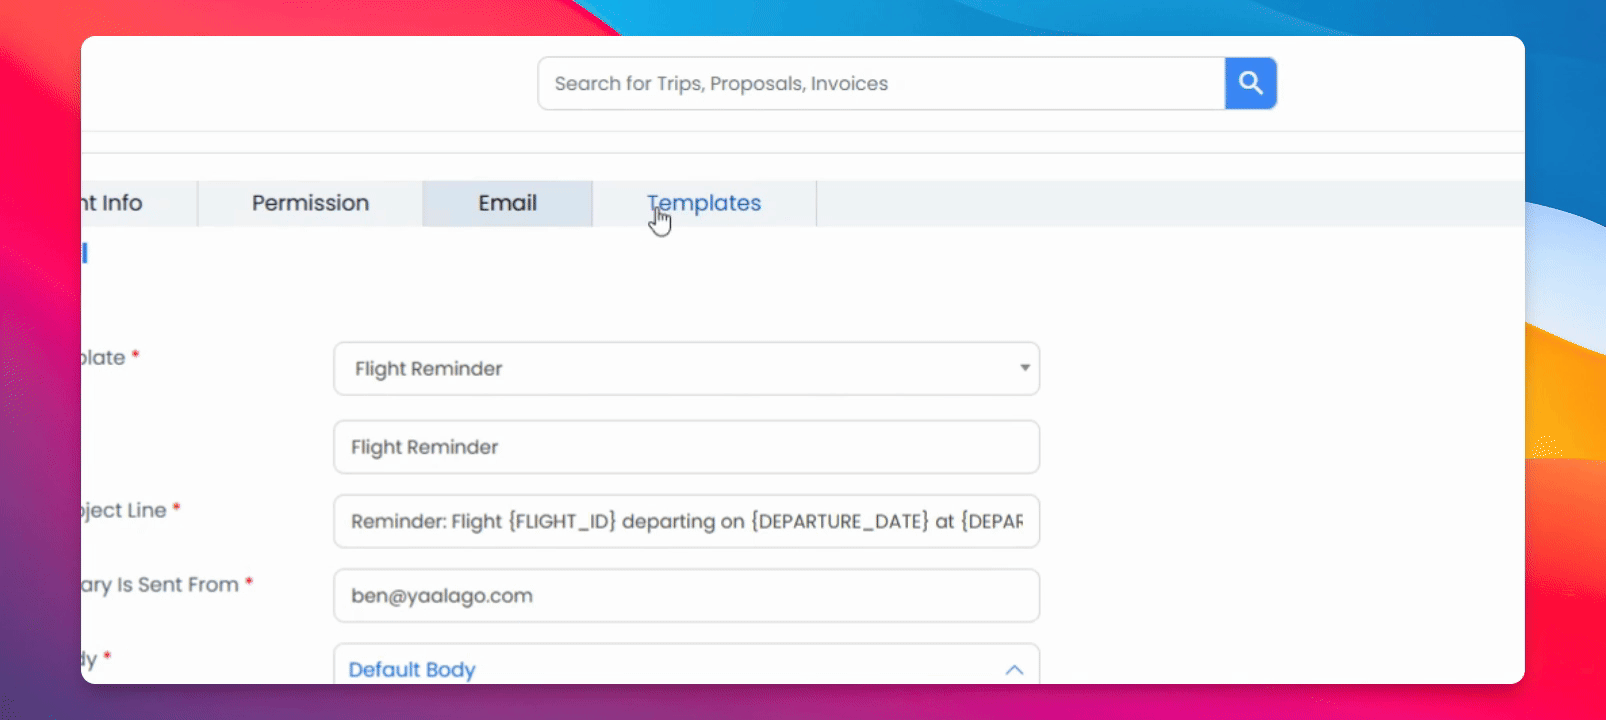The height and width of the screenshot is (720, 1606).
Task: Edit the ben@yaalago.com sender email field
Action: pos(686,595)
